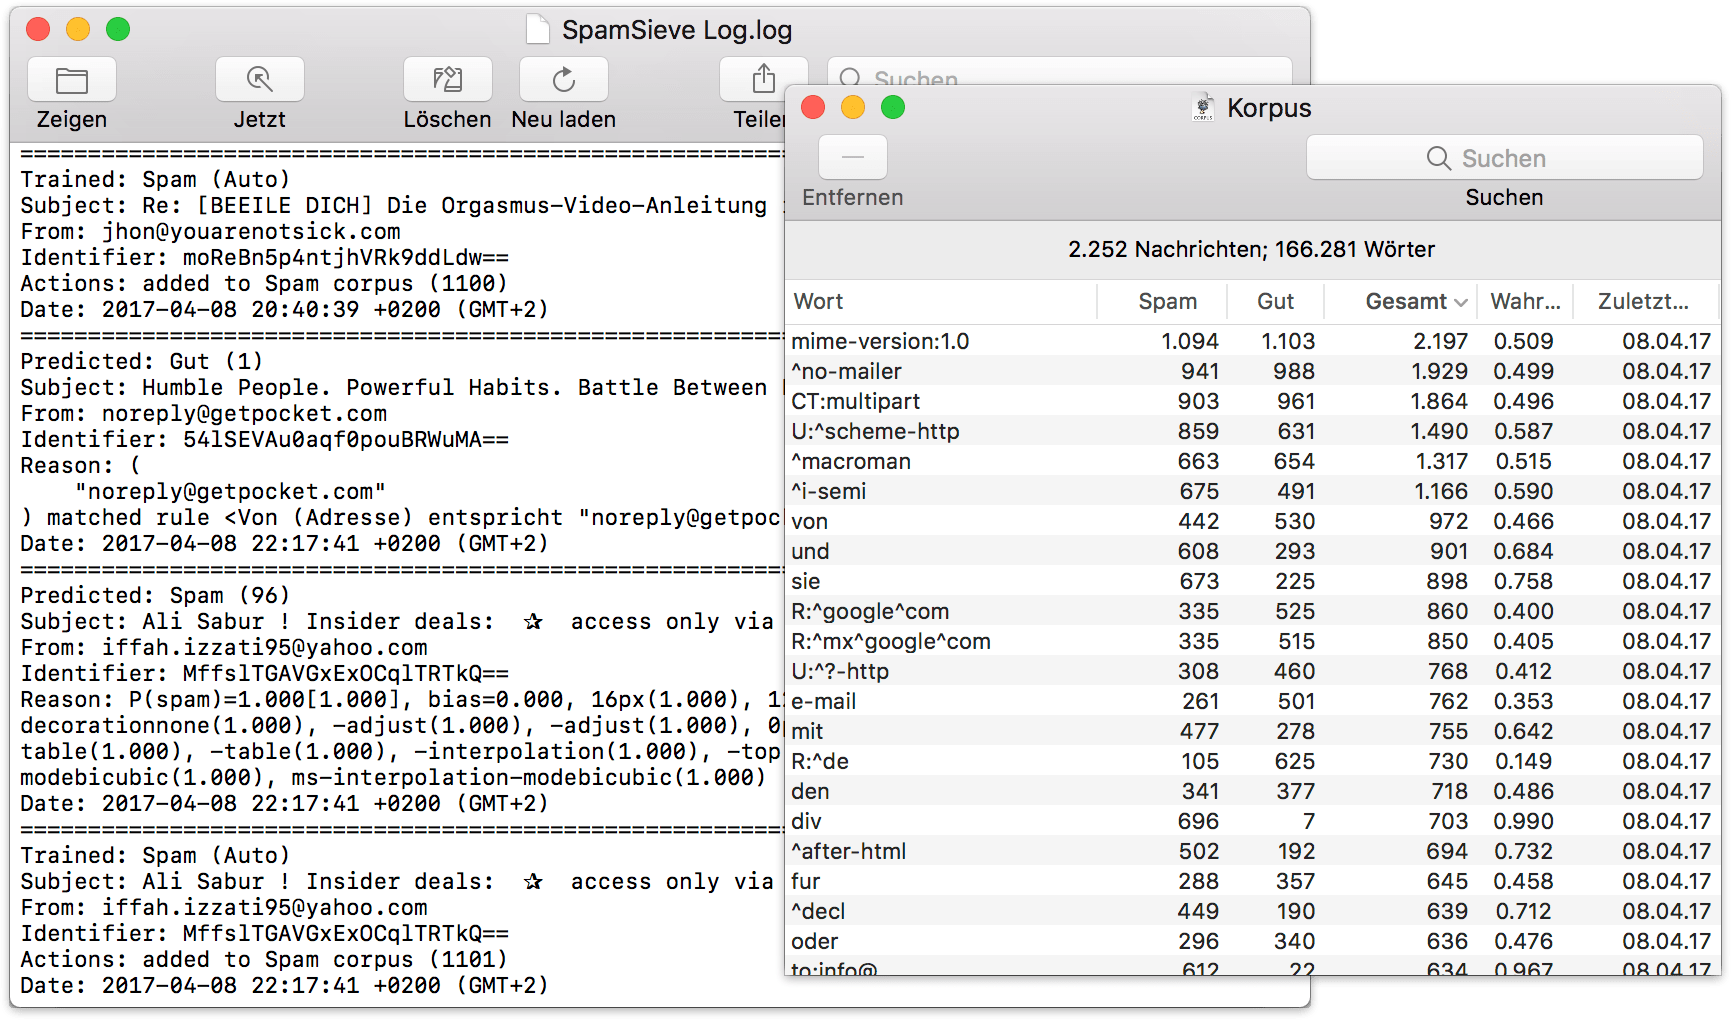Select the ^i-semi row
Image resolution: width=1731 pixels, height=1020 pixels.
coord(1252,491)
